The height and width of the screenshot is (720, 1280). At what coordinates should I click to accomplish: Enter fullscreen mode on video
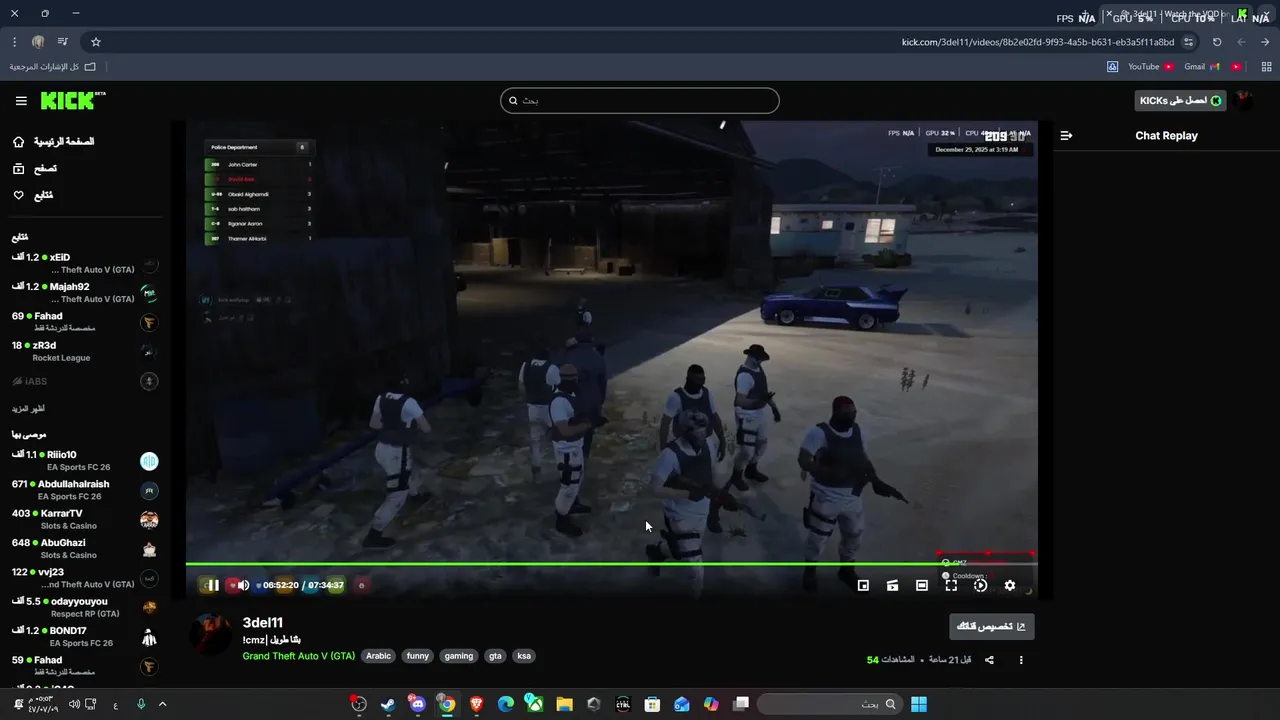coord(951,586)
